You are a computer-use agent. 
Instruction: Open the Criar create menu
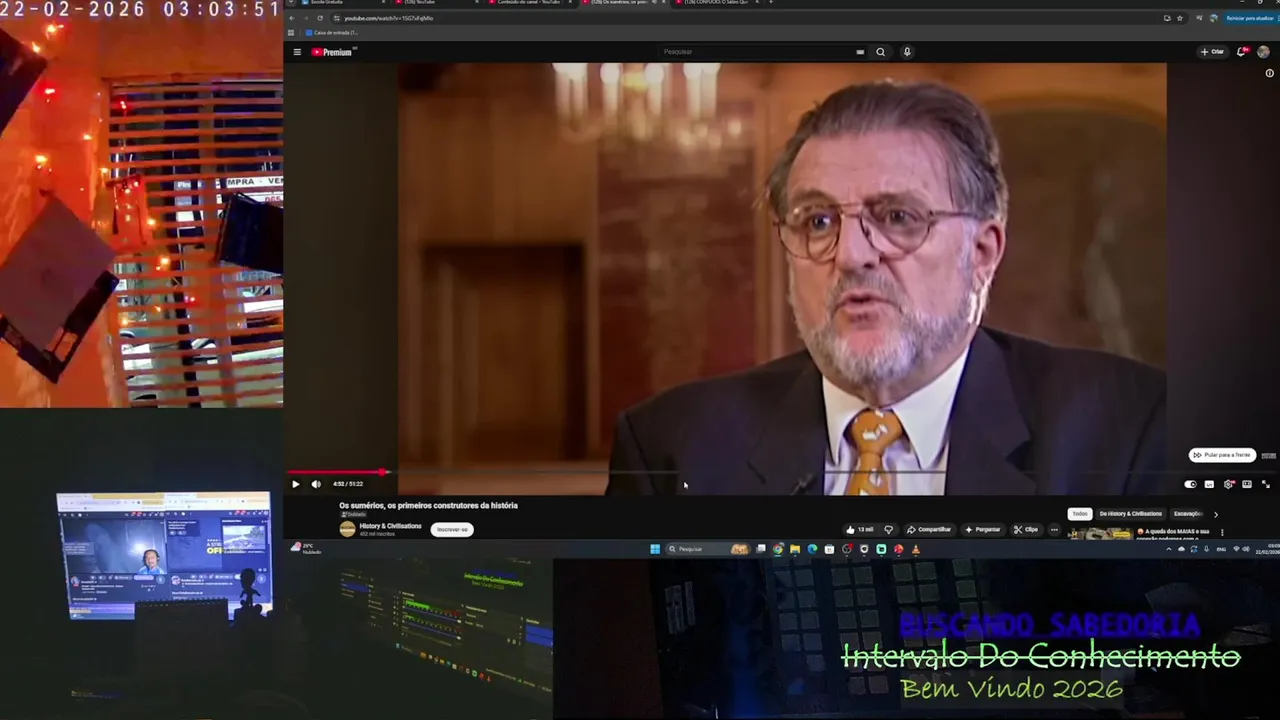pyautogui.click(x=1213, y=52)
